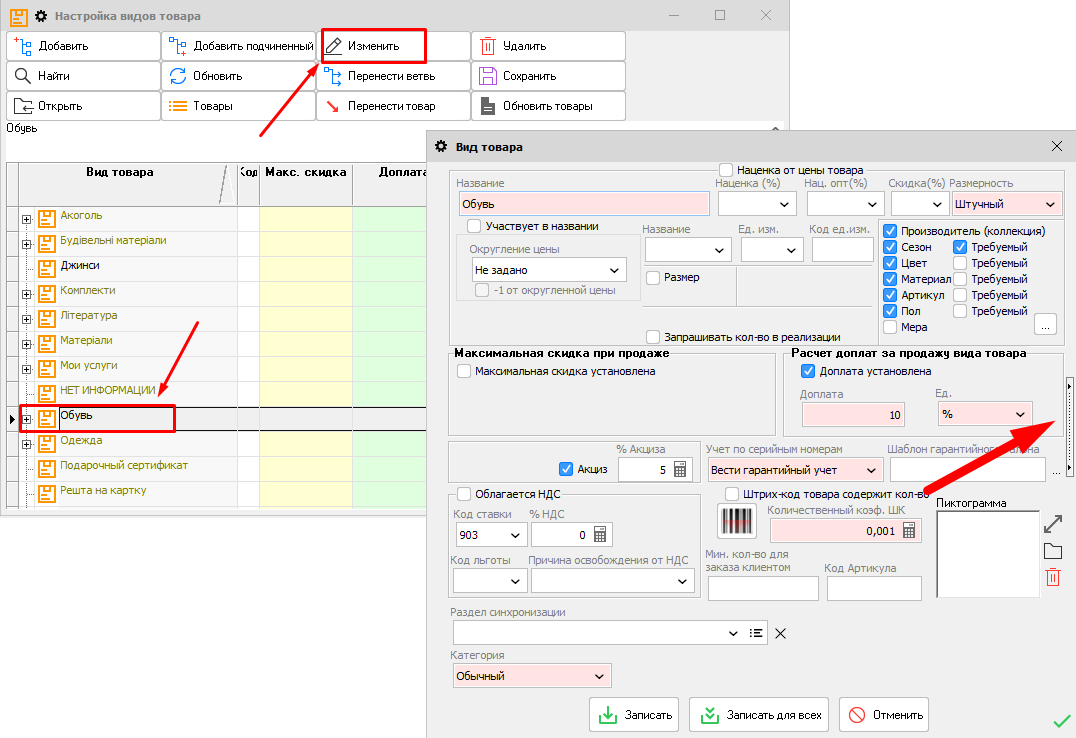The width and height of the screenshot is (1076, 738).
Task: Select Одежда in the product type tree
Action: [x=81, y=441]
